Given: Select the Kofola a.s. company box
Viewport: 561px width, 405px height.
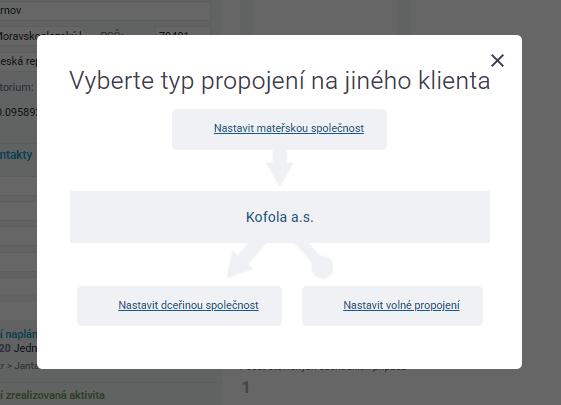Looking at the screenshot, I should [280, 217].
